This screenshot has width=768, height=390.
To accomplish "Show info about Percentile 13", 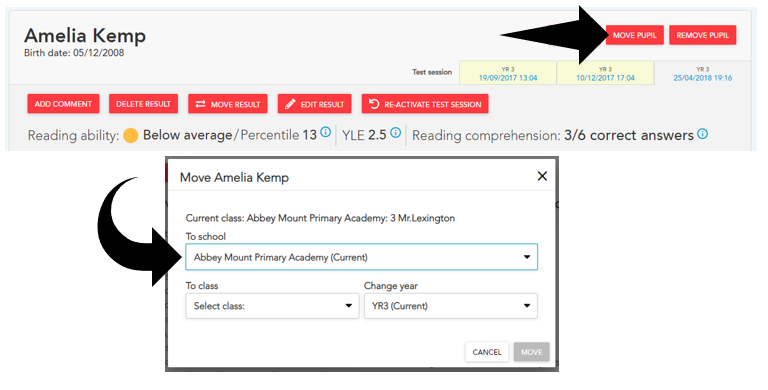I will [325, 132].
